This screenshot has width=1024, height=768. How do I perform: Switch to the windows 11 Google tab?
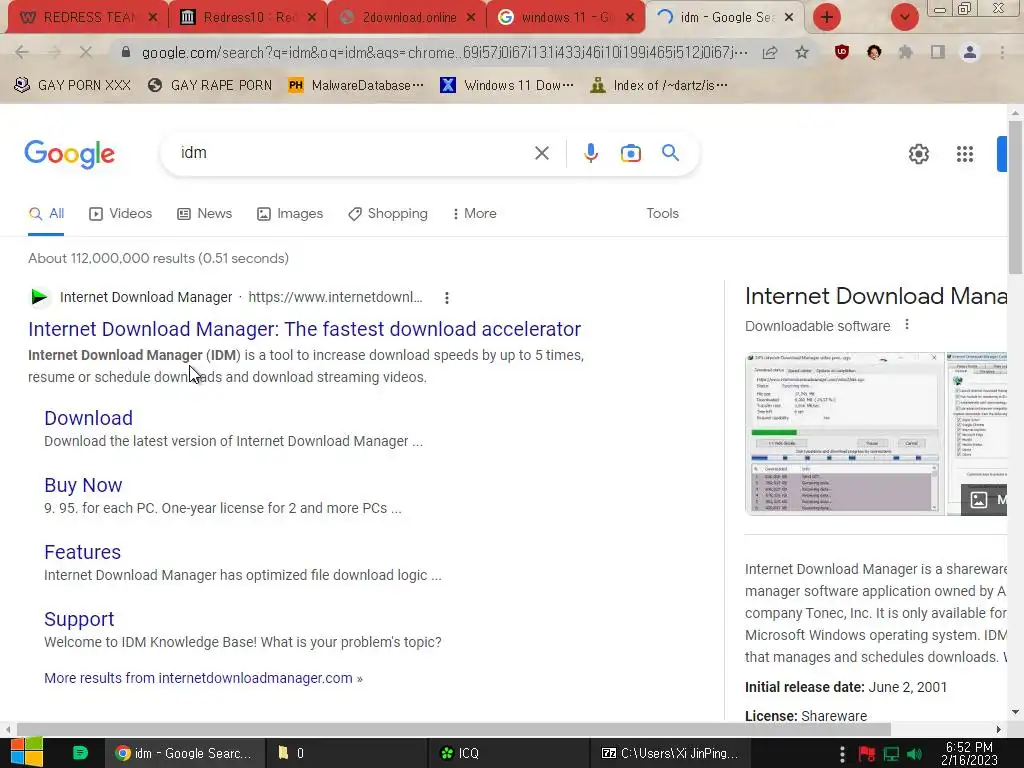click(566, 18)
